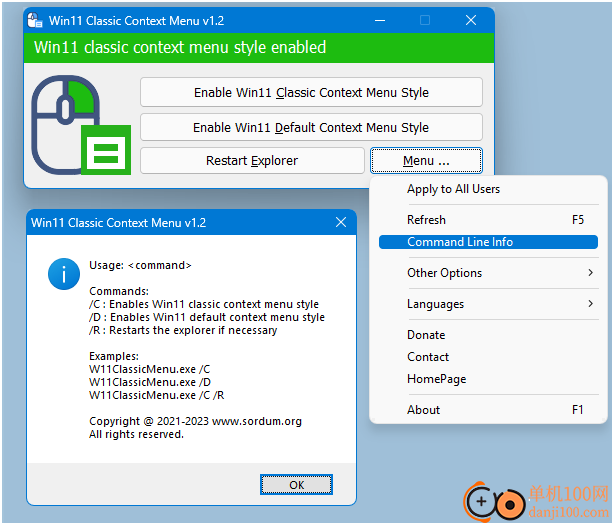Enable Win11 Classic Context Menu Style

click(311, 93)
